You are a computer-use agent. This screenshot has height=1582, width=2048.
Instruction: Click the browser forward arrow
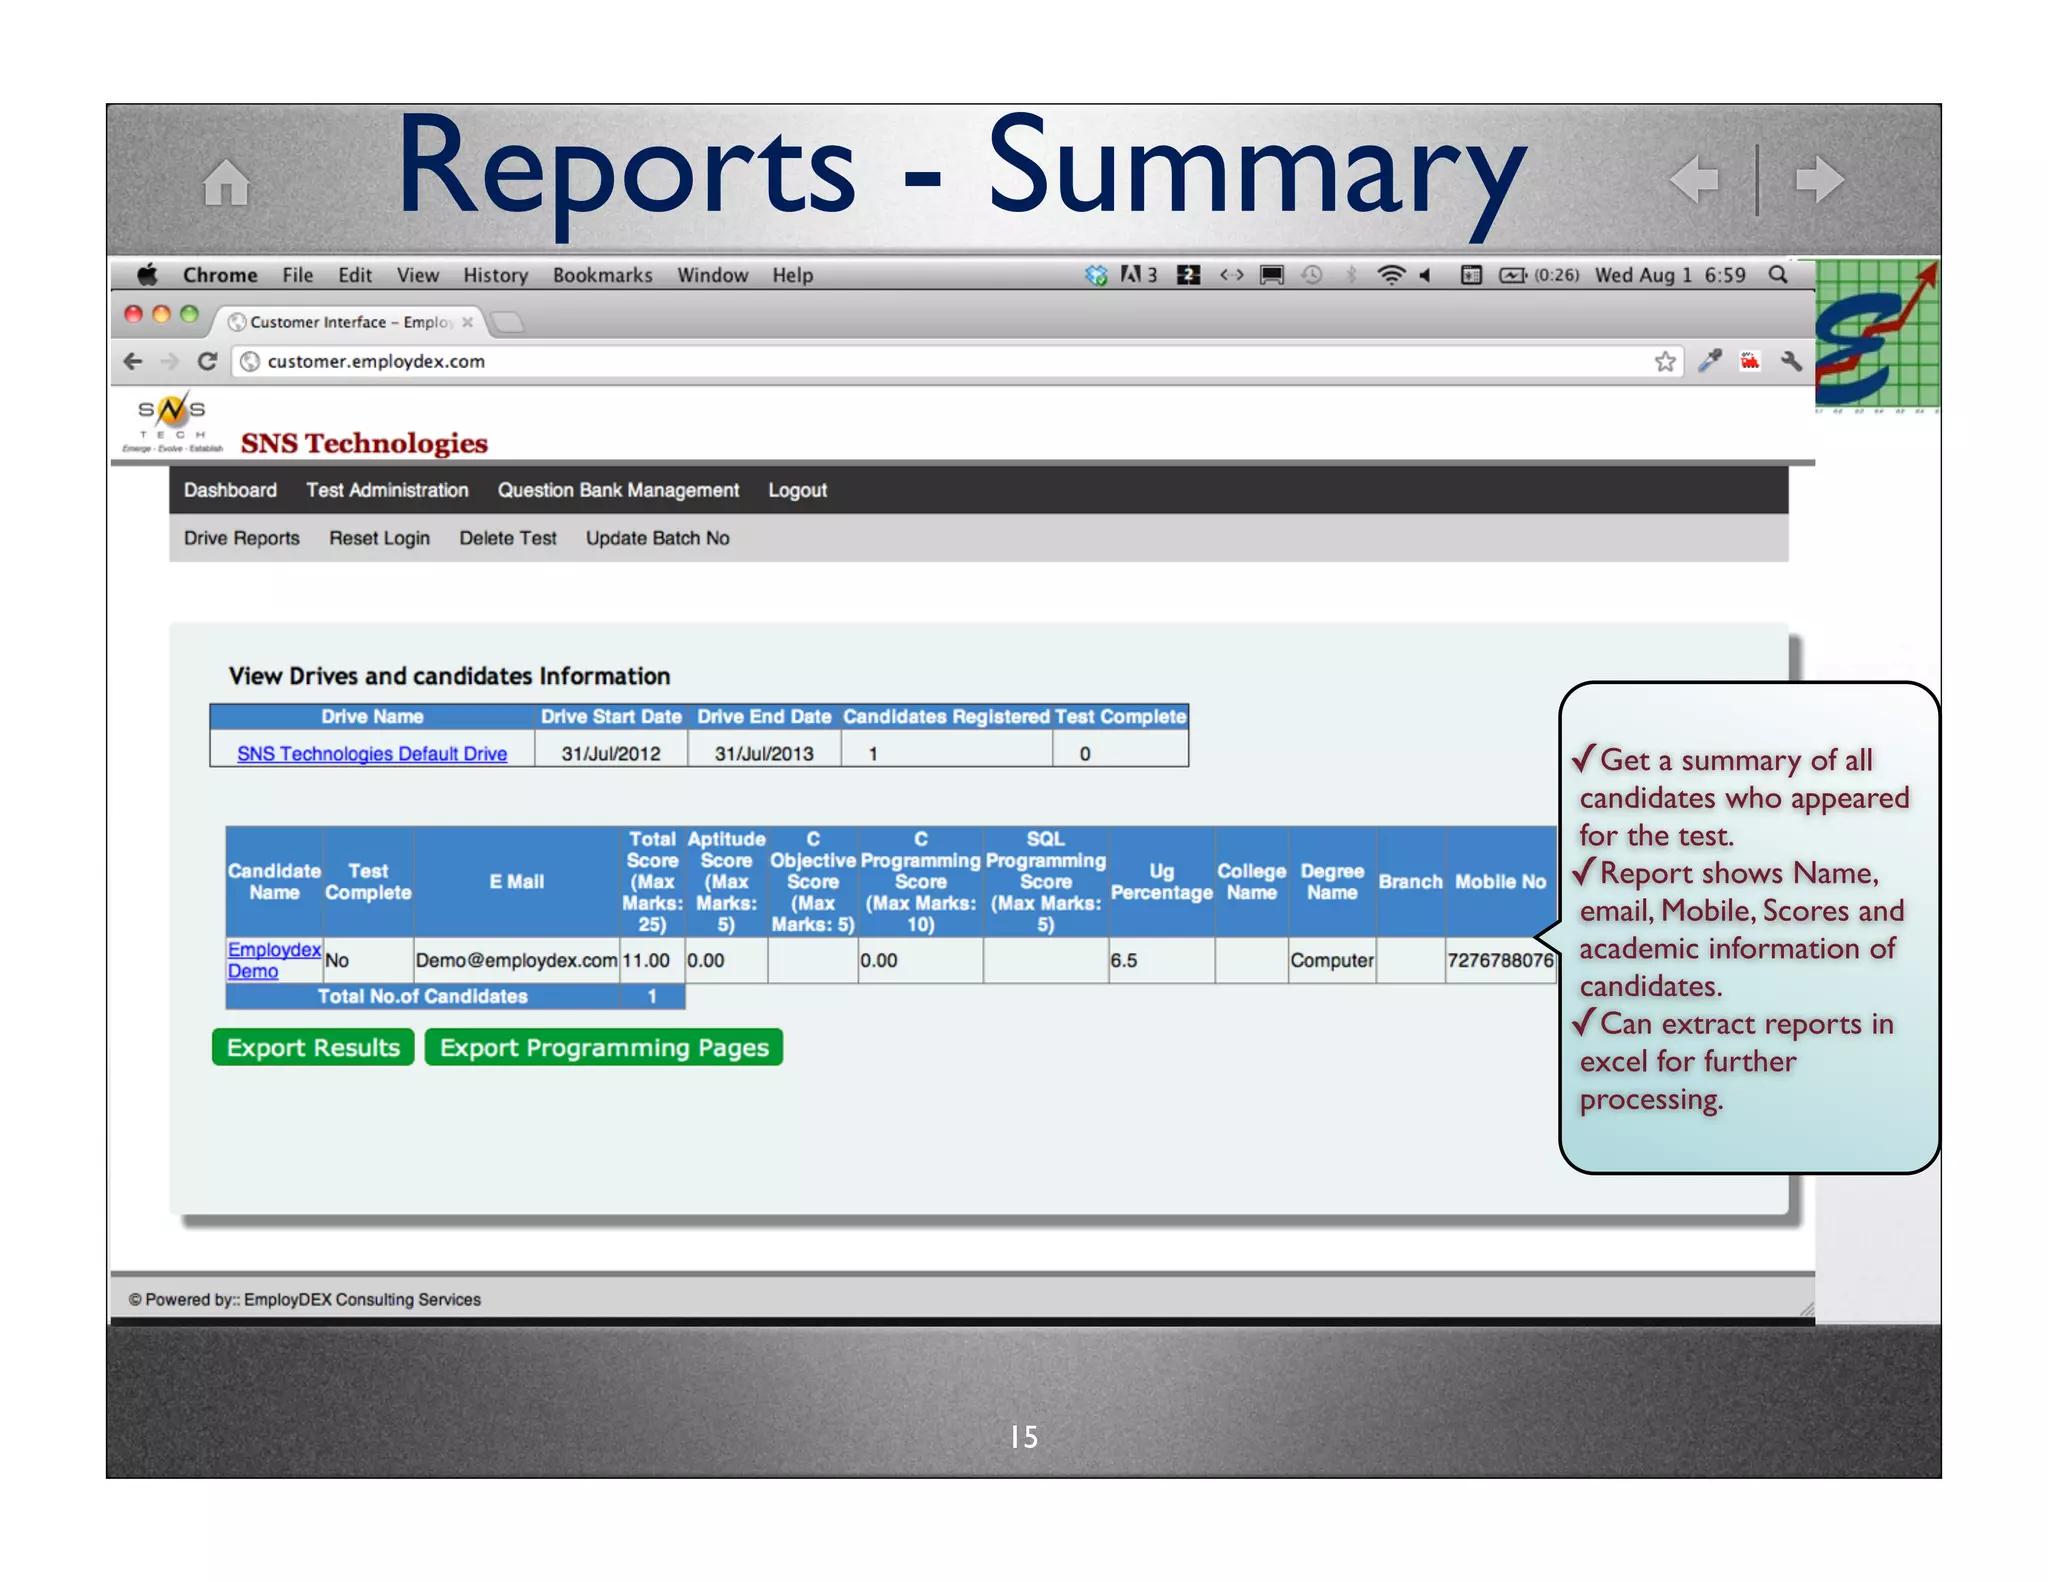point(170,361)
